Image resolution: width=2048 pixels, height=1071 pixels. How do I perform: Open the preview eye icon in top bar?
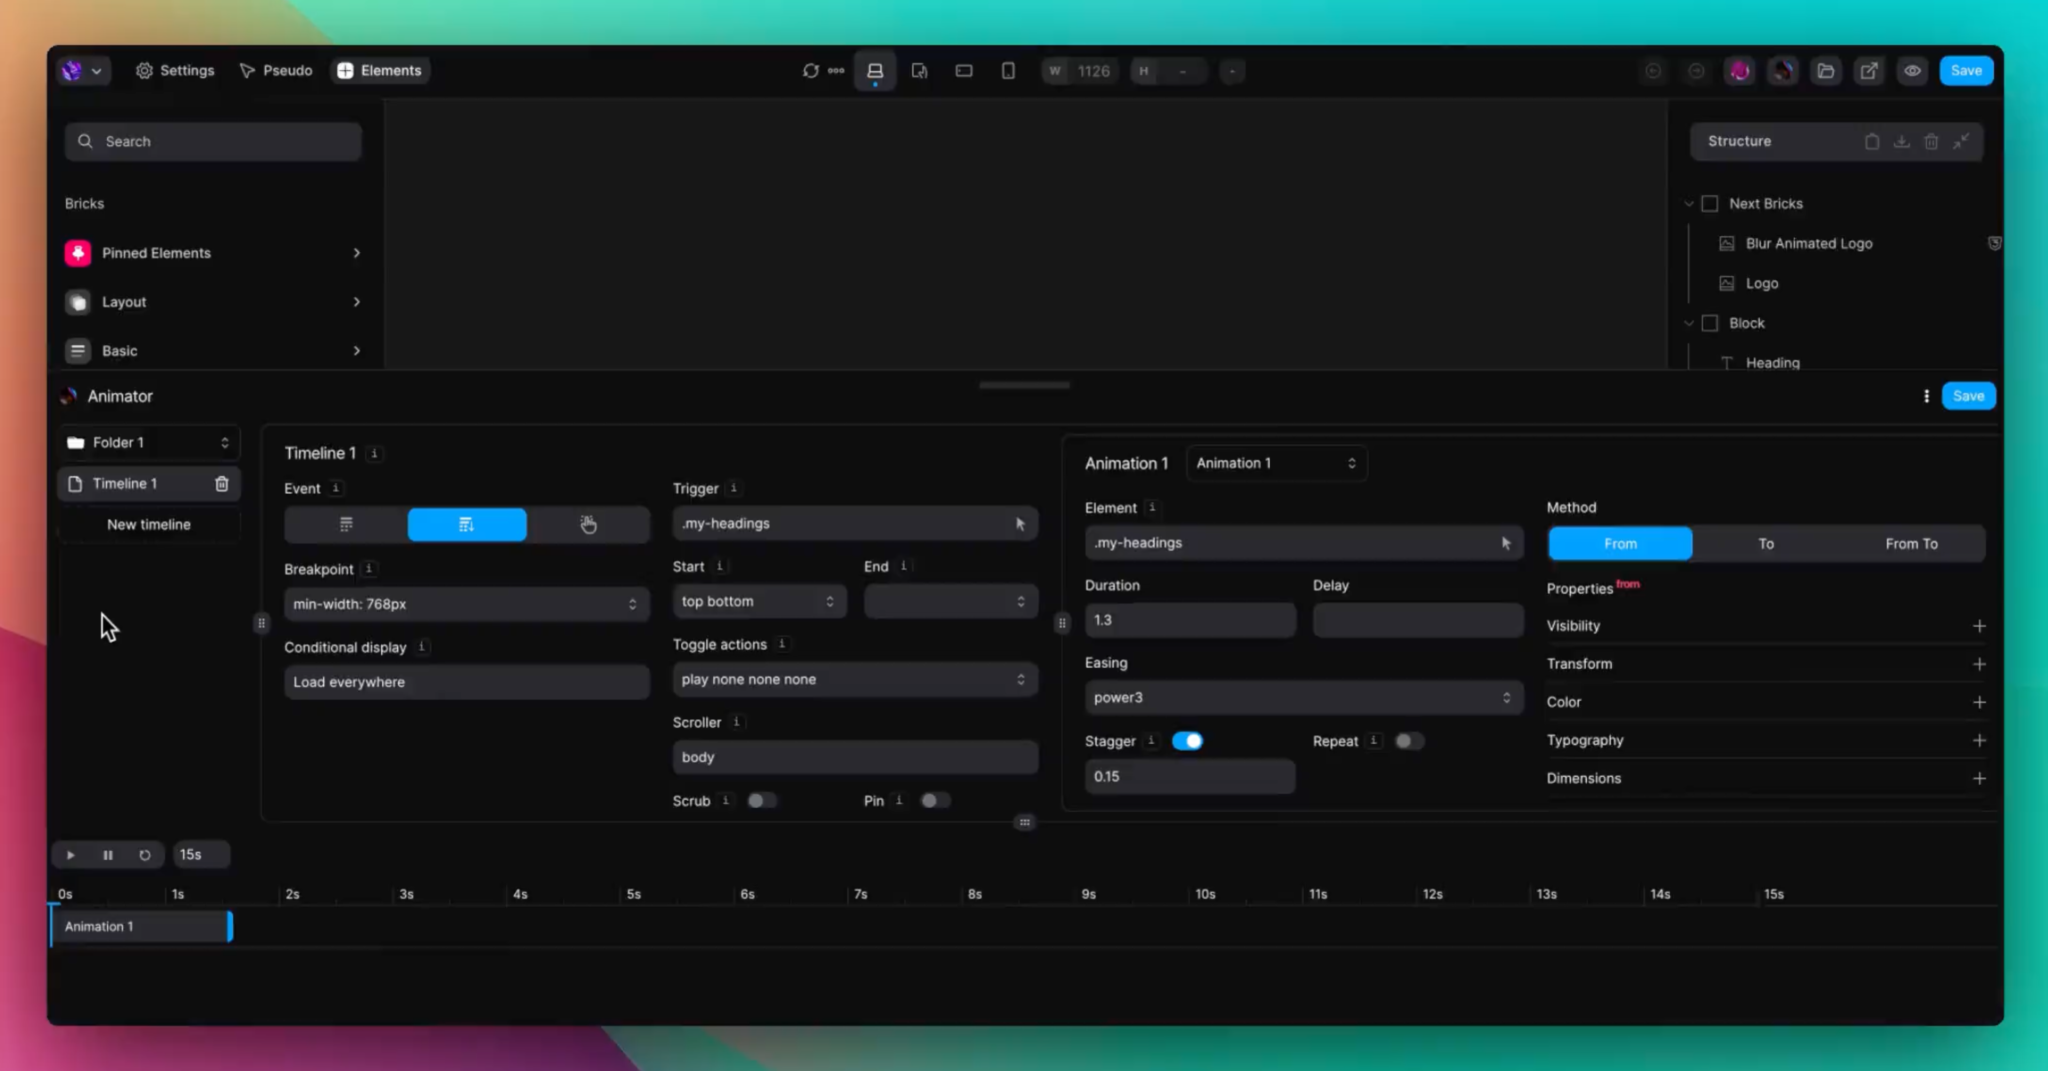coord(1912,71)
